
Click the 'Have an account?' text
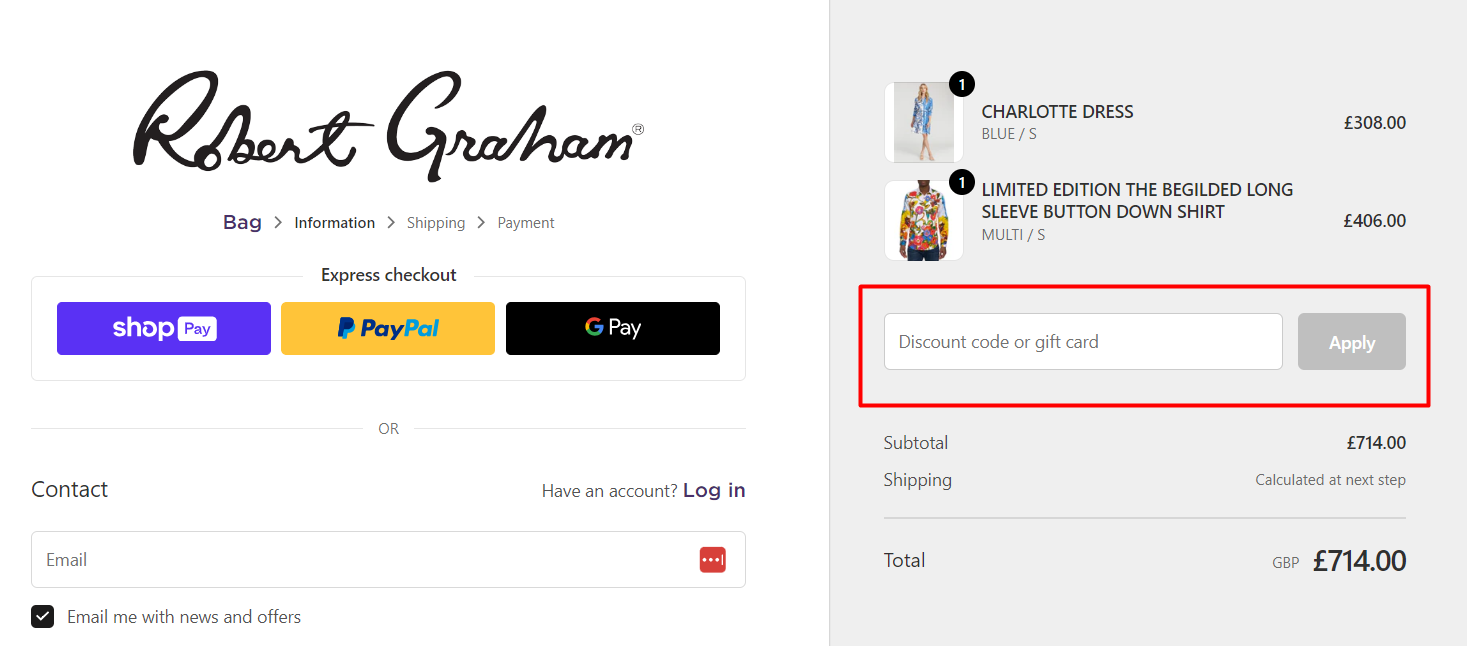coord(605,490)
